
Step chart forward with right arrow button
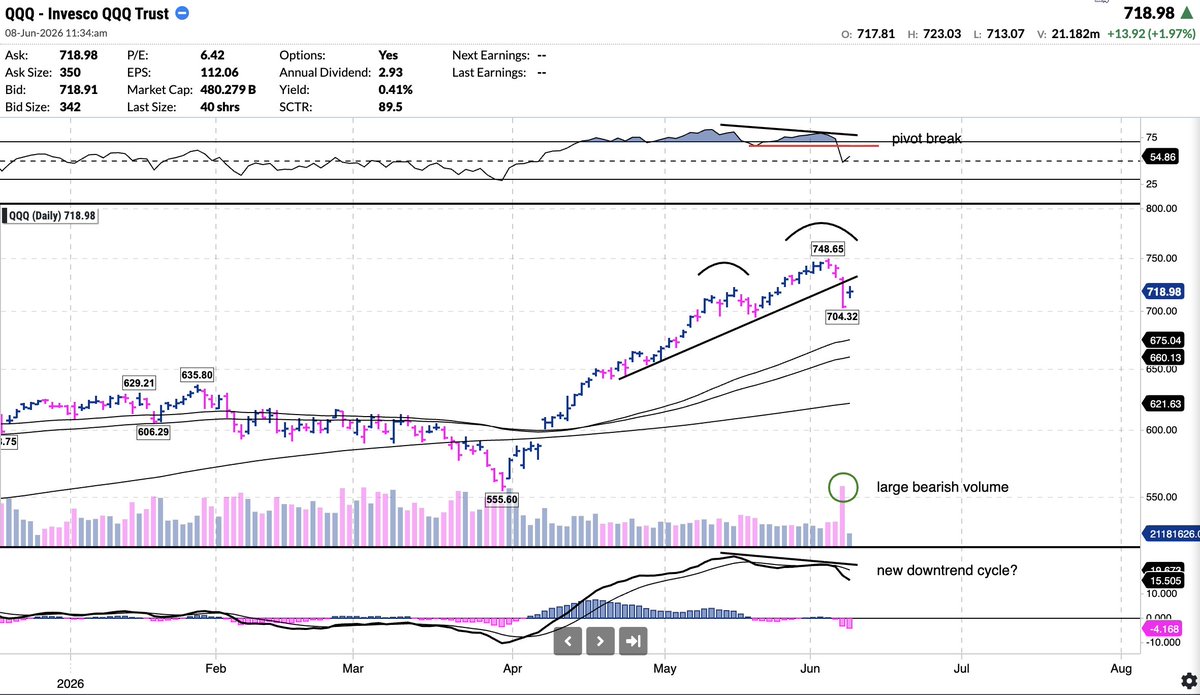pos(599,641)
